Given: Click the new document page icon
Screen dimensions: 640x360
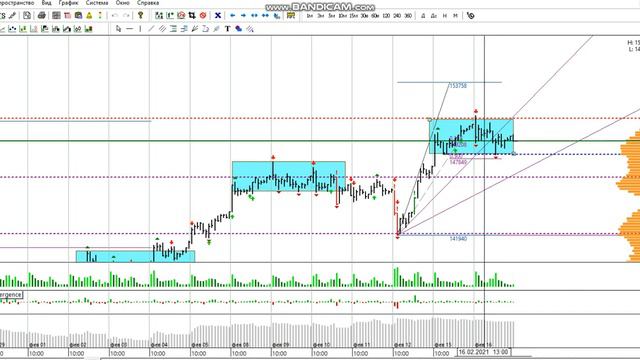Looking at the screenshot, I should point(27,16).
